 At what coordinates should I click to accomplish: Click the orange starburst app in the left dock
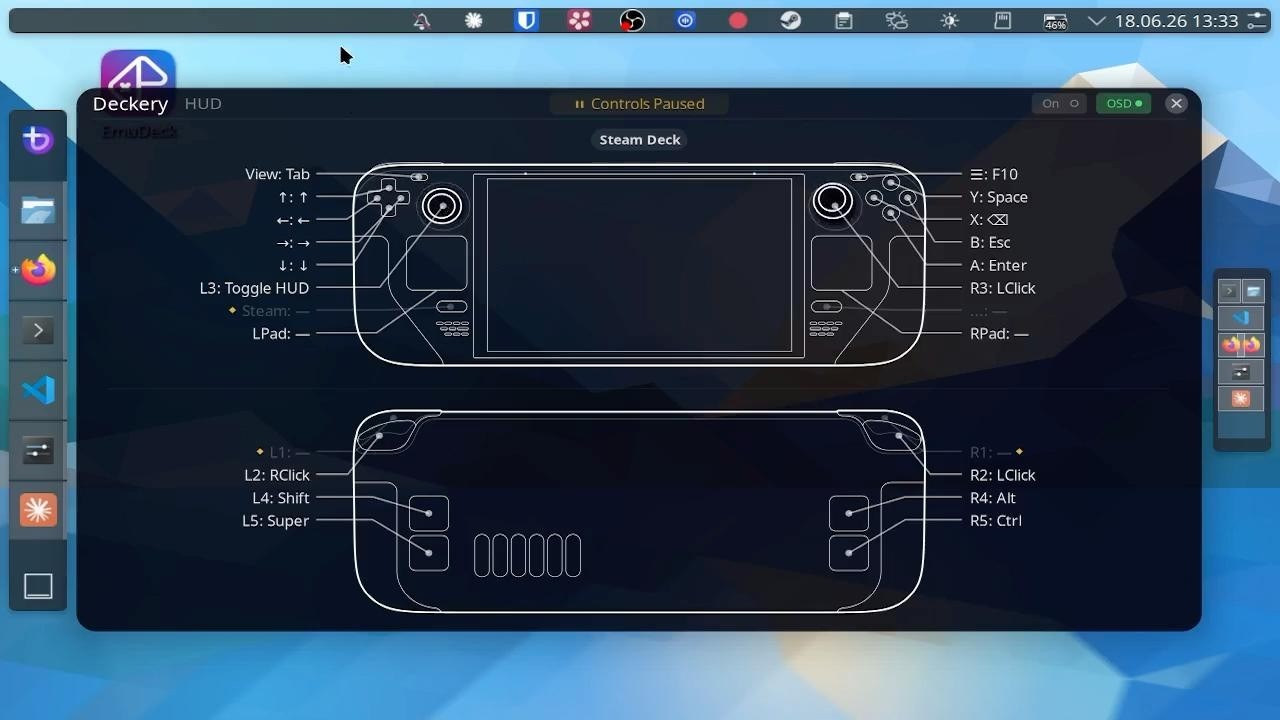click(38, 510)
